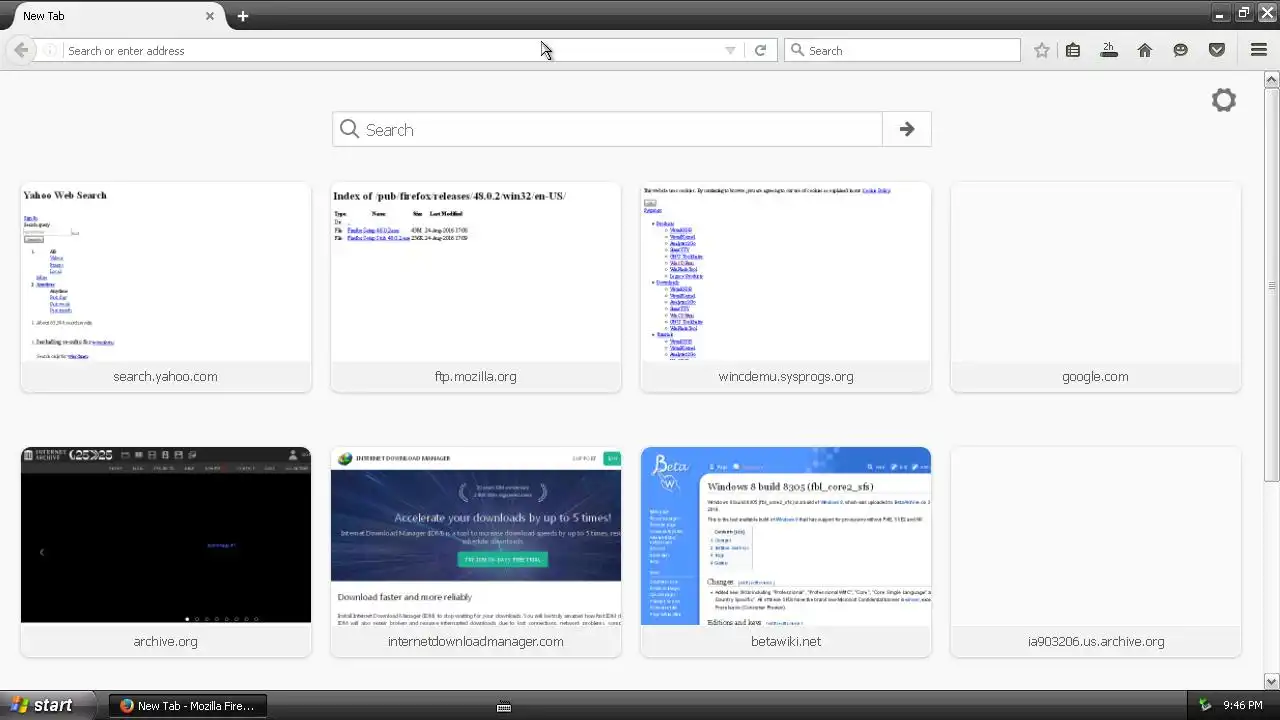Open the search.yahoo.com tile
Image resolution: width=1280 pixels, height=720 pixels.
(166, 287)
